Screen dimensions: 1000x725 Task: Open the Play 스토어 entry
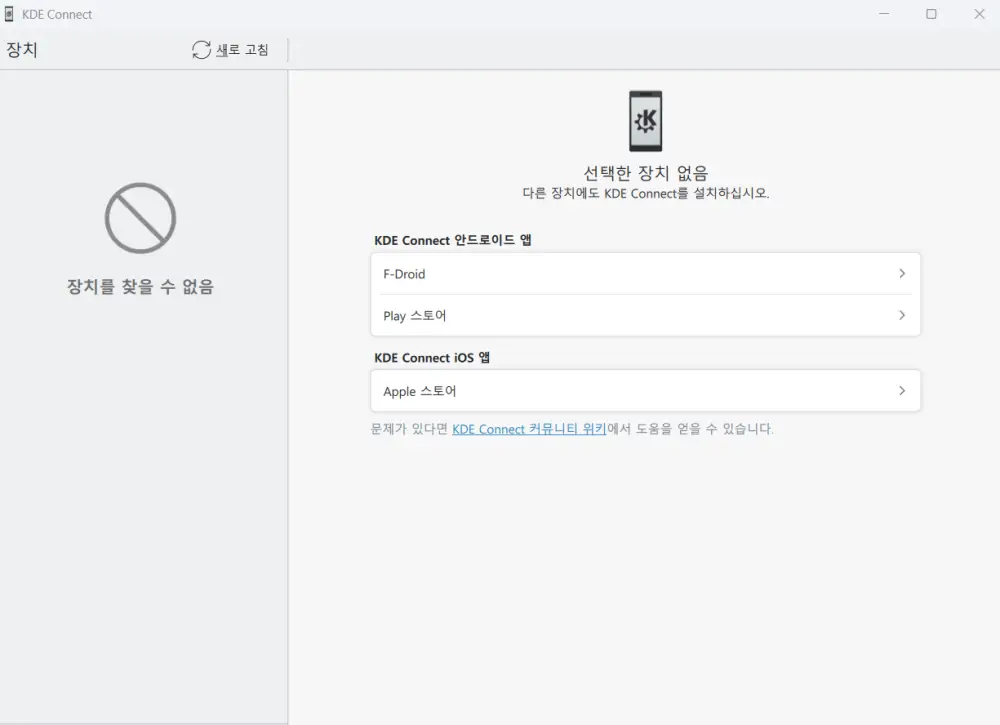(x=645, y=316)
